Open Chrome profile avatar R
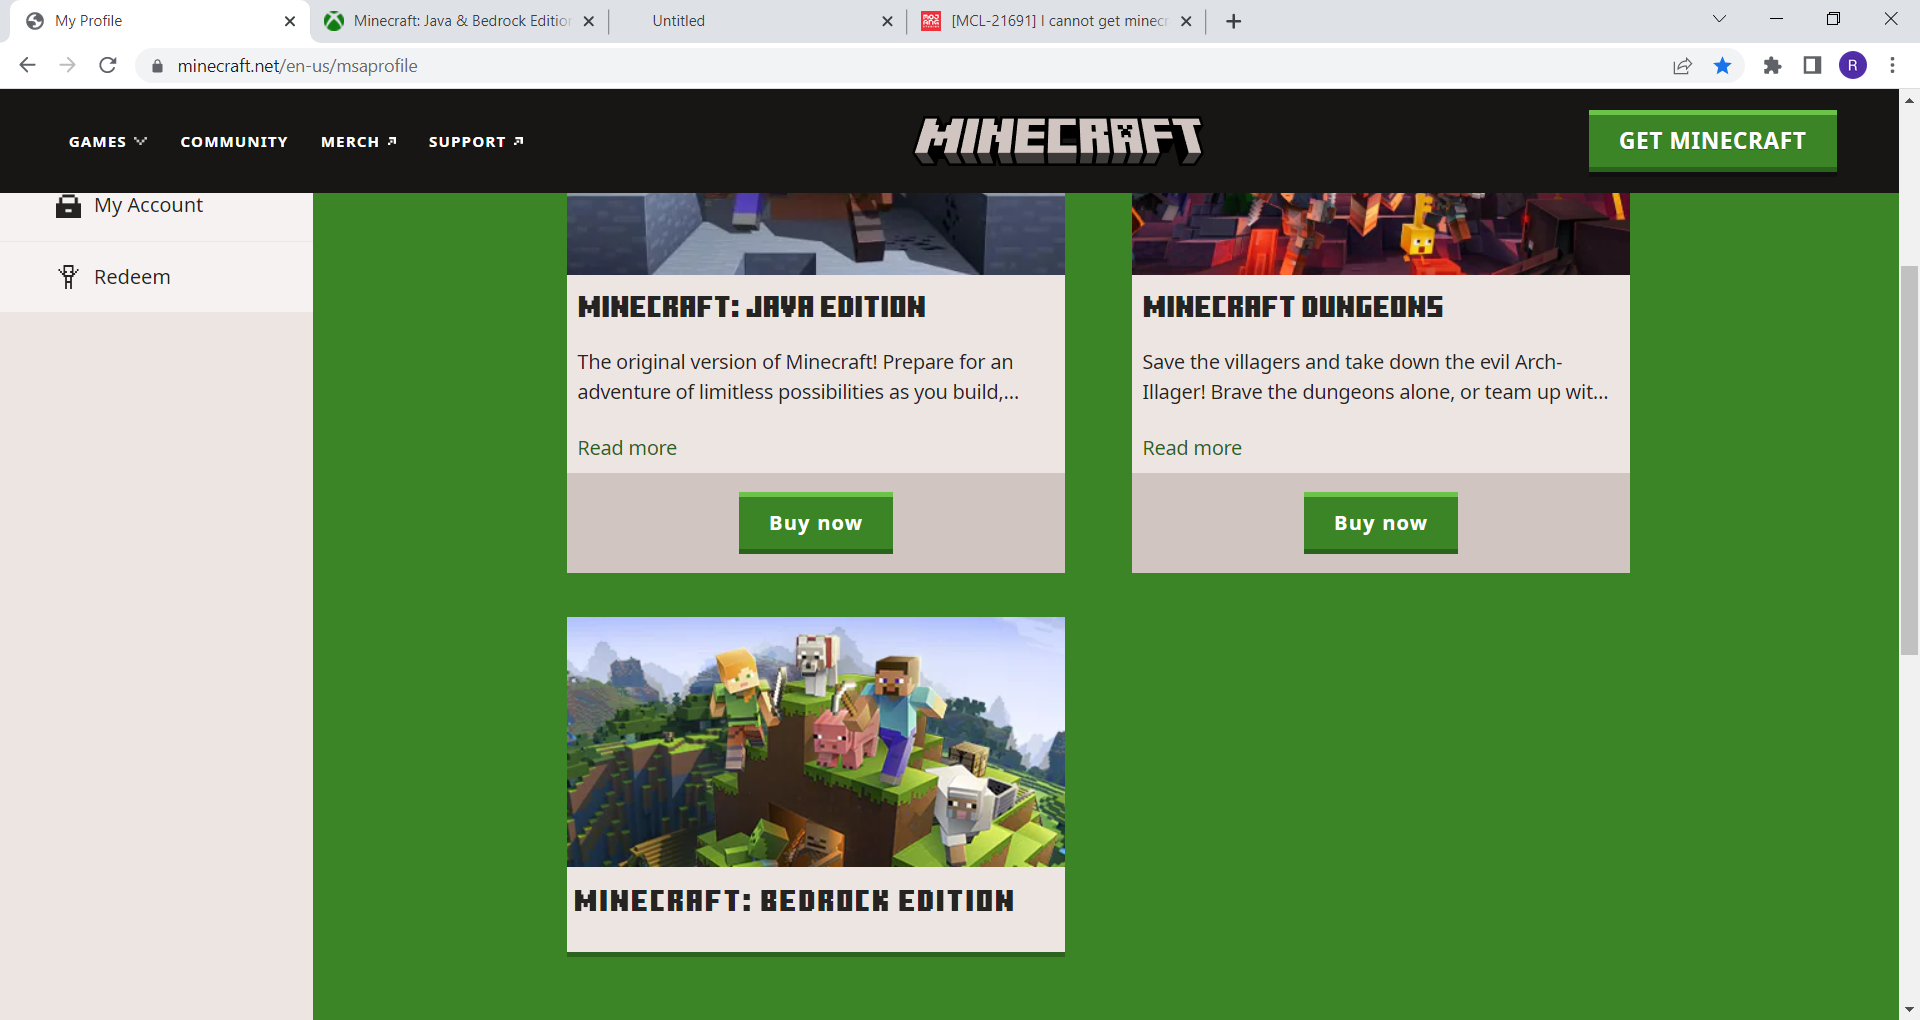The height and width of the screenshot is (1020, 1920). tap(1853, 66)
